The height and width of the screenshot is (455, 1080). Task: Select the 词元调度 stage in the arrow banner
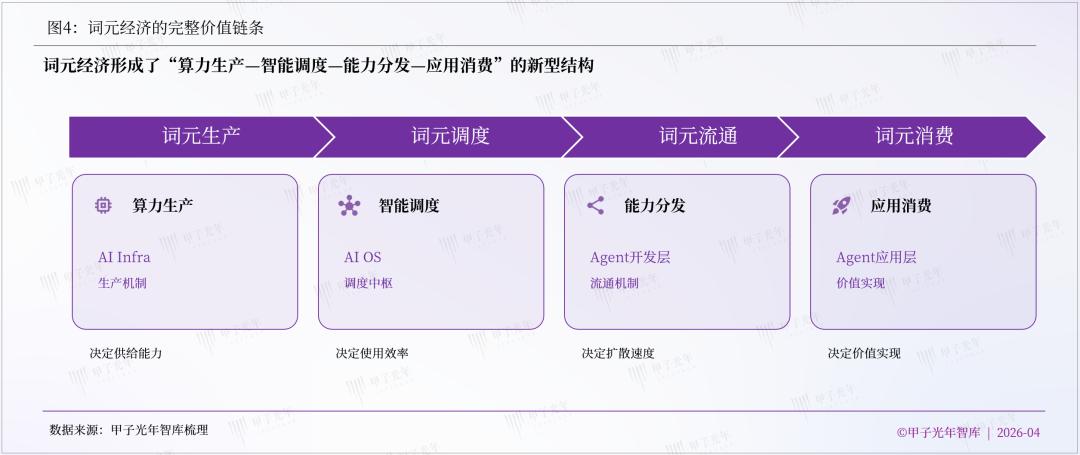point(450,136)
